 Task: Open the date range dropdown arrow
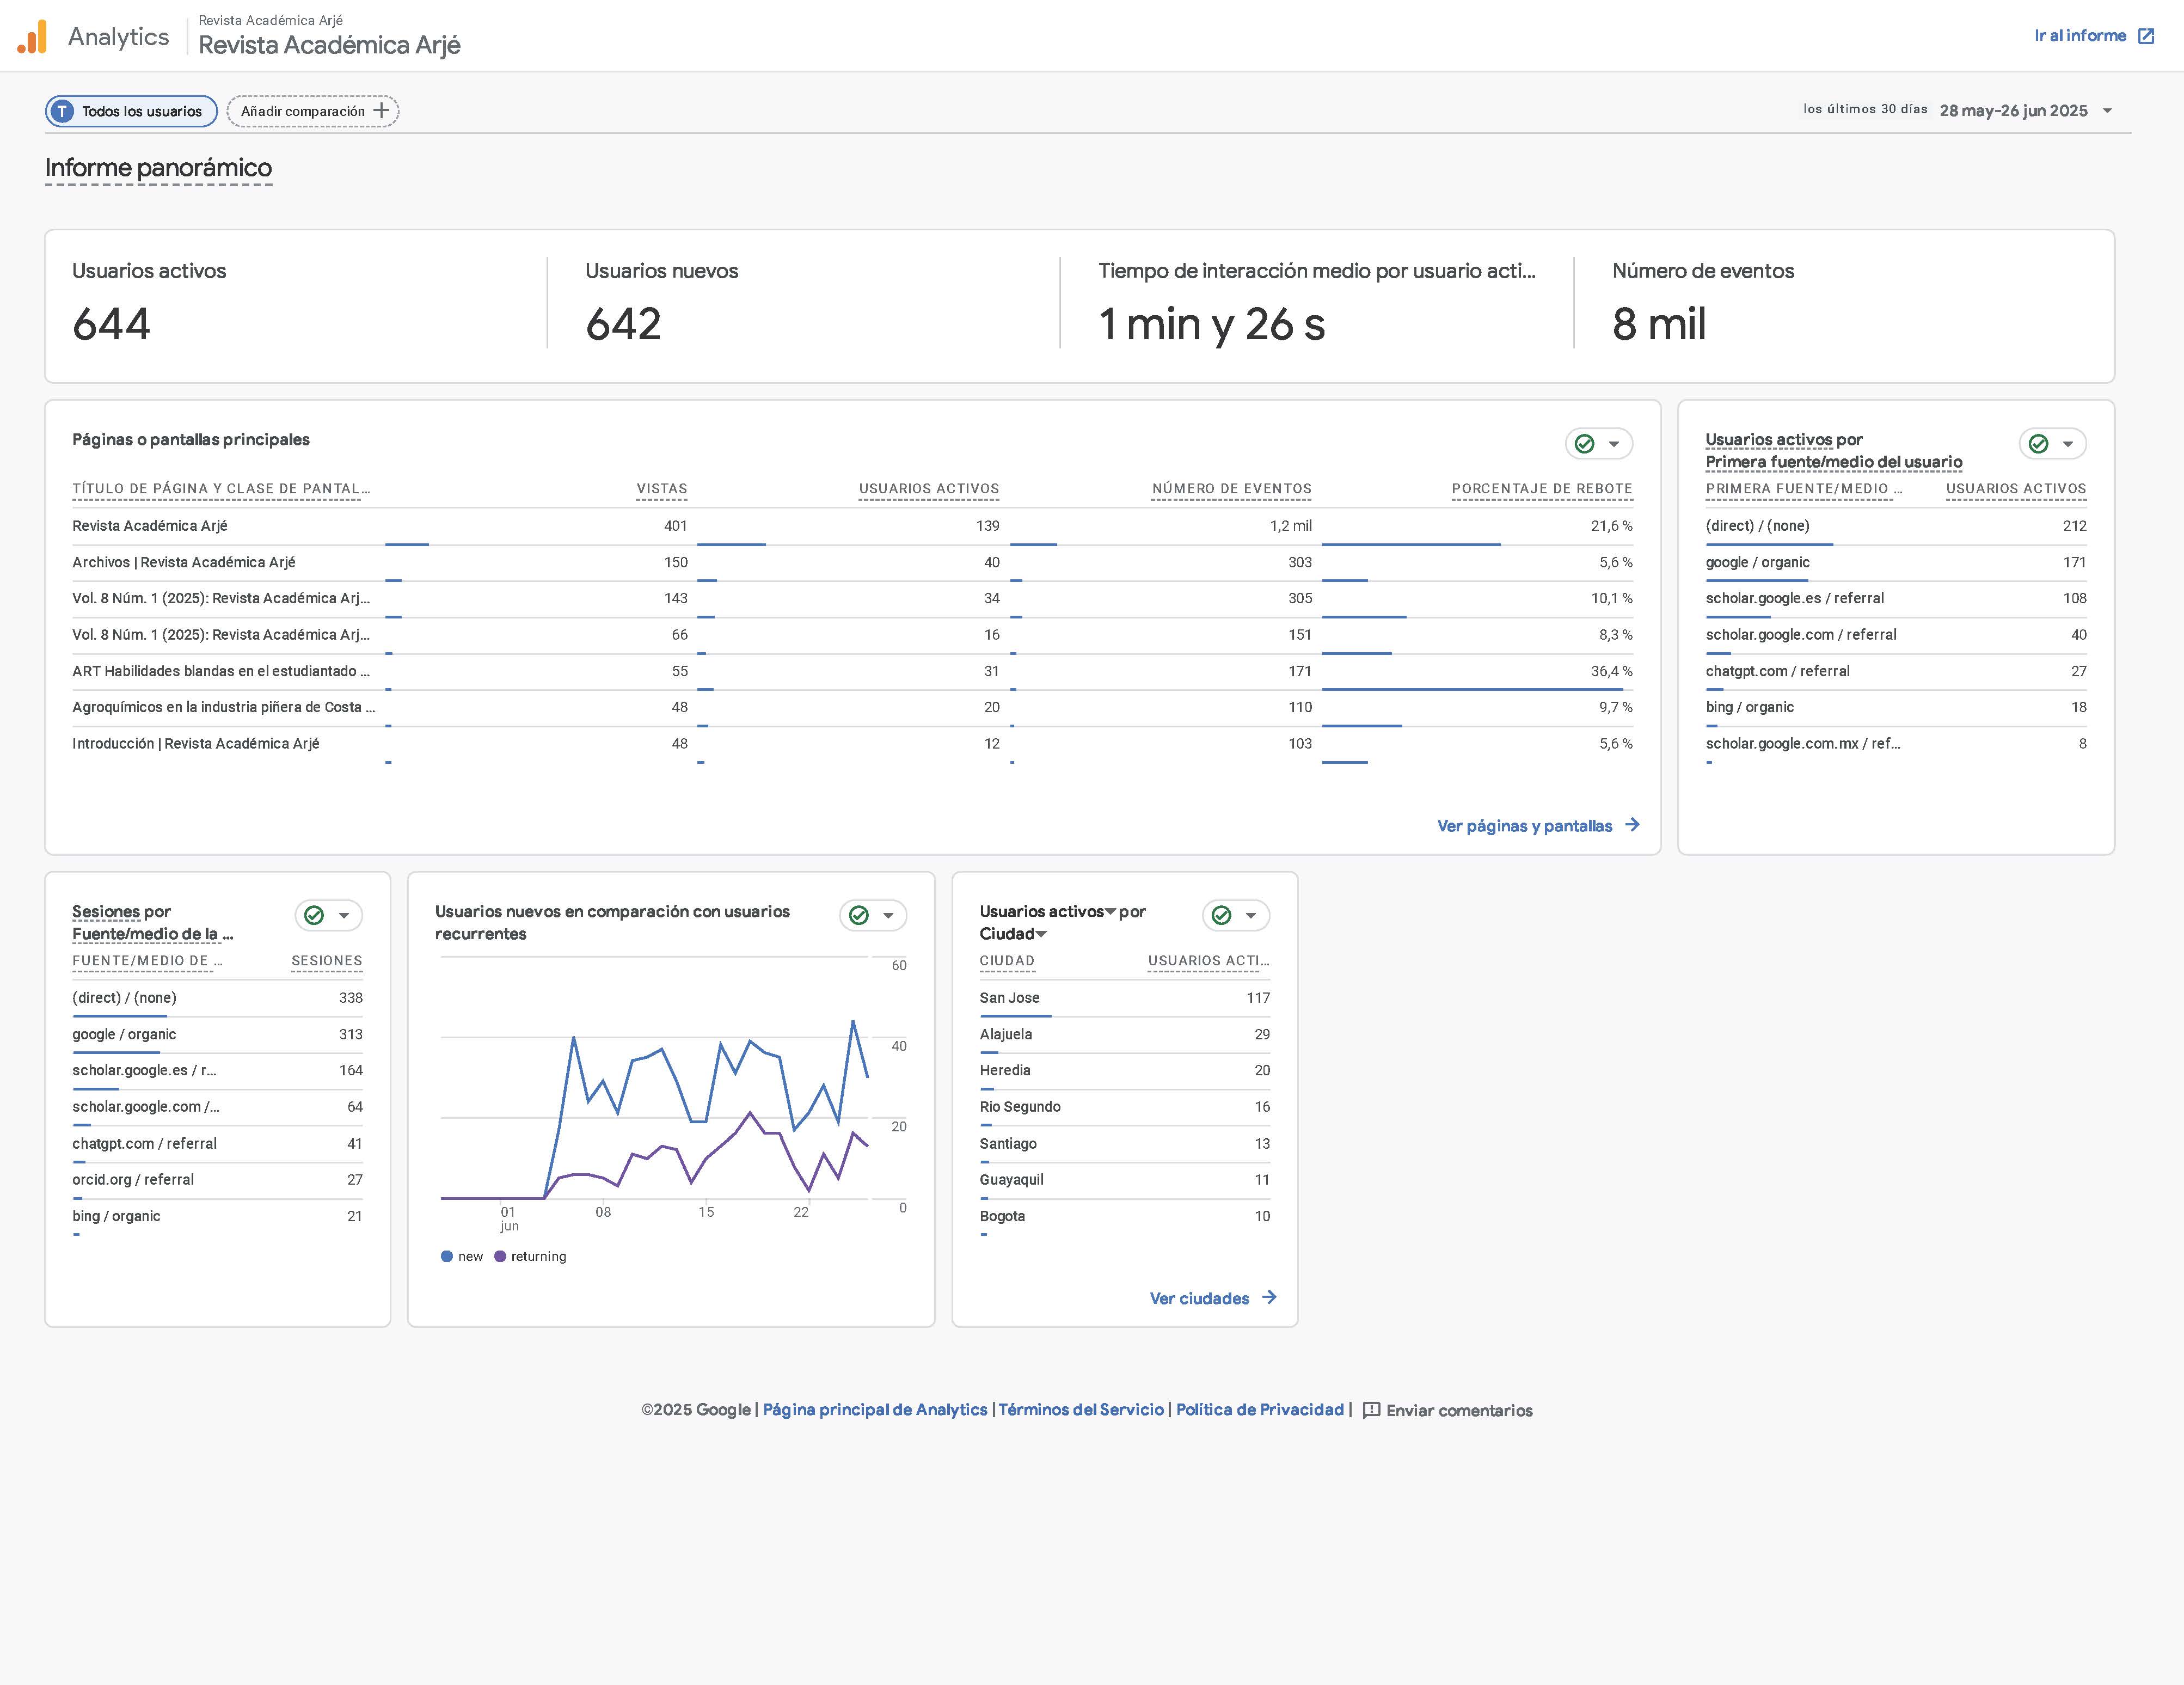click(2107, 111)
